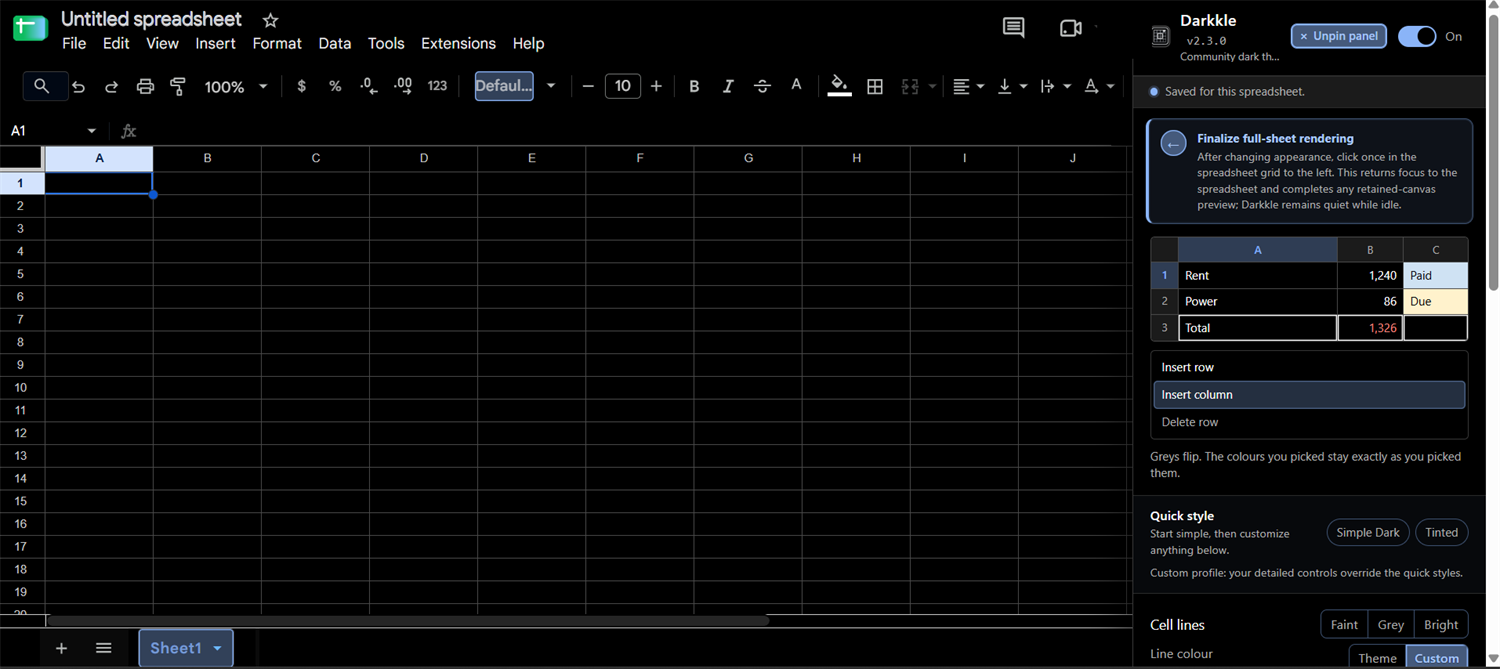Click Increase decimal places icon

[403, 86]
